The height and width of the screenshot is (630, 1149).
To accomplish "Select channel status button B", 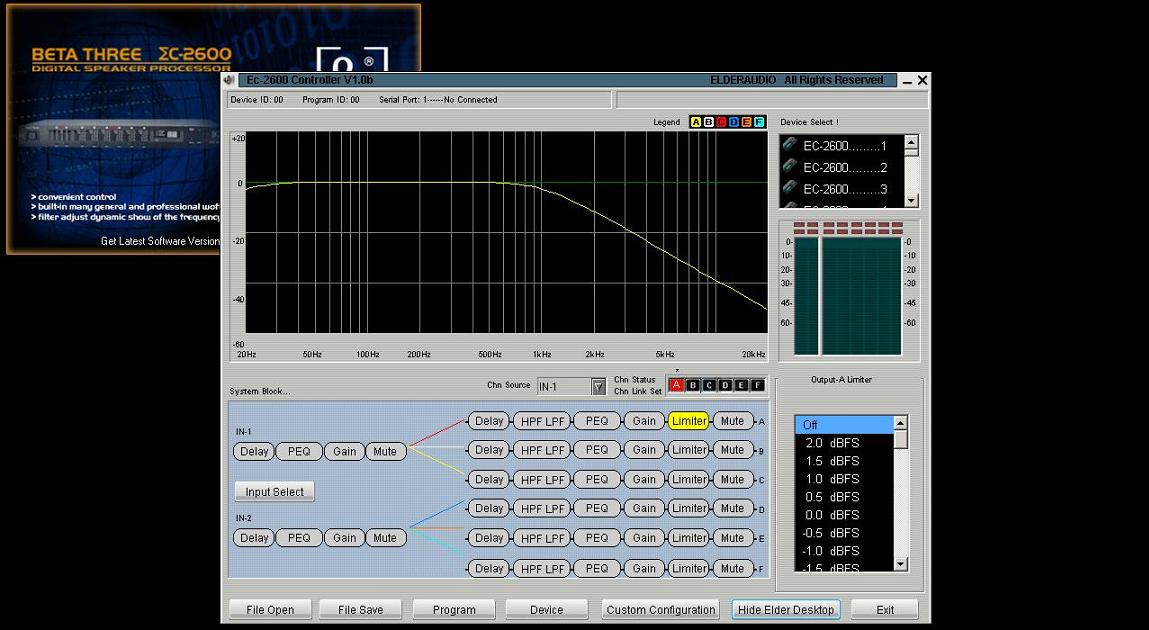I will (693, 385).
